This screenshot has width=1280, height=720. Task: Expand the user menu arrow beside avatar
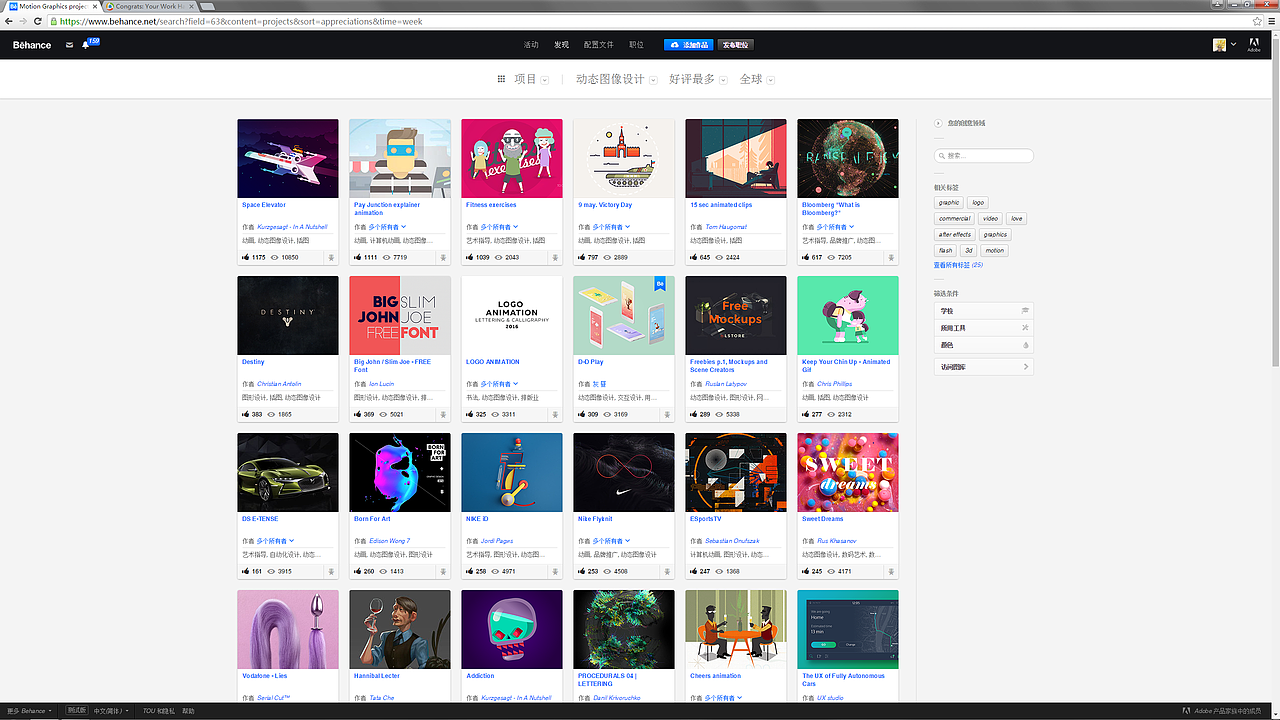click(1233, 45)
